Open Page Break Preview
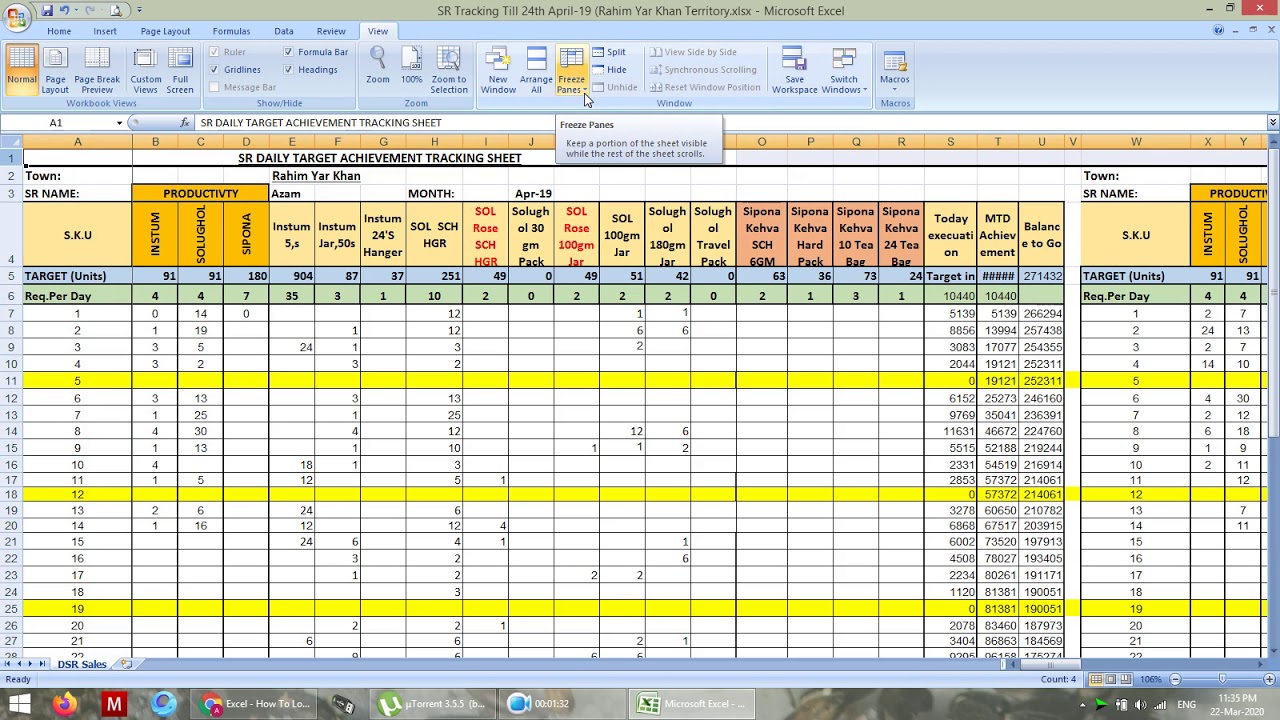Viewport: 1280px width, 720px height. coord(97,70)
